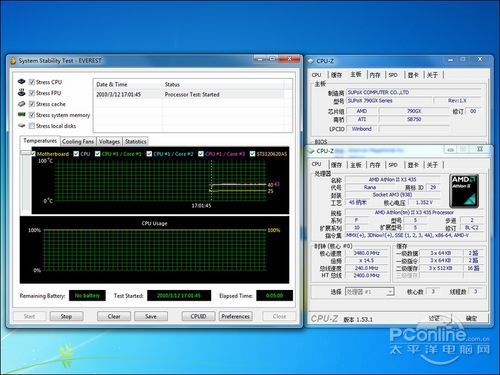This screenshot has width=500, height=375.
Task: Uncheck the Stress FPU checkbox
Action: pos(32,93)
